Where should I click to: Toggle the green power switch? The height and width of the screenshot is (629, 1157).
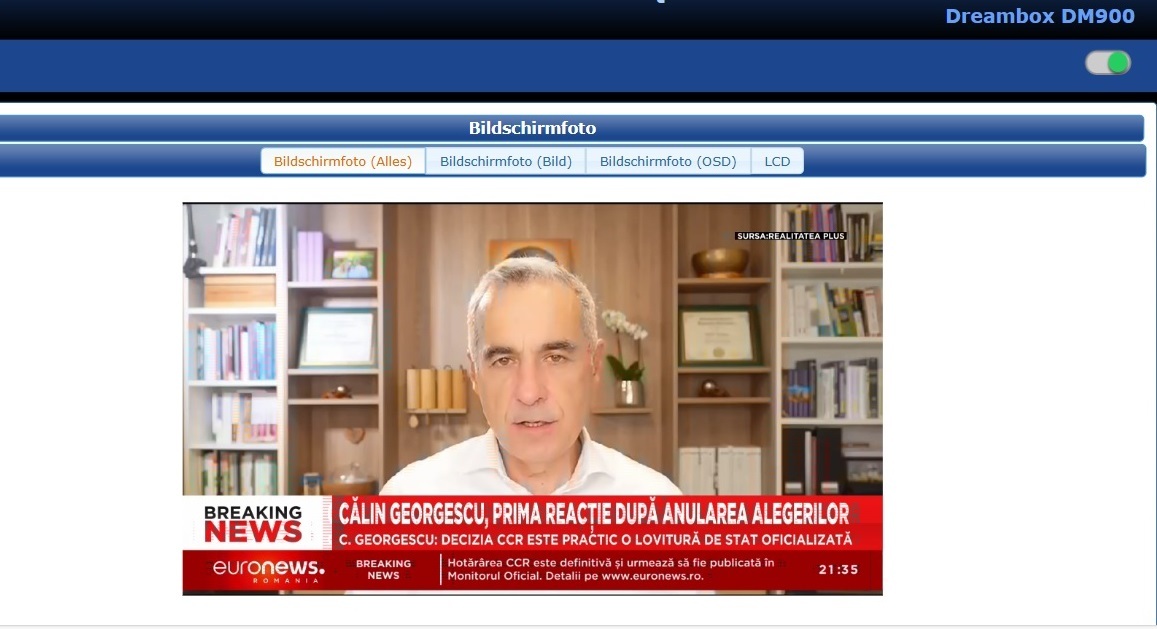click(x=1108, y=63)
